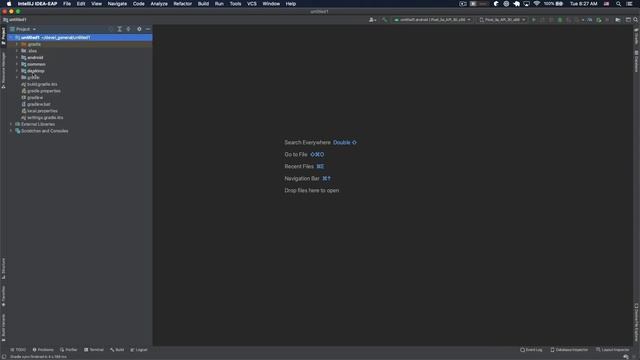Expand the gradle folder above build.gradle.kts
Image resolution: width=640 pixels, height=360 pixels.
coord(17,77)
